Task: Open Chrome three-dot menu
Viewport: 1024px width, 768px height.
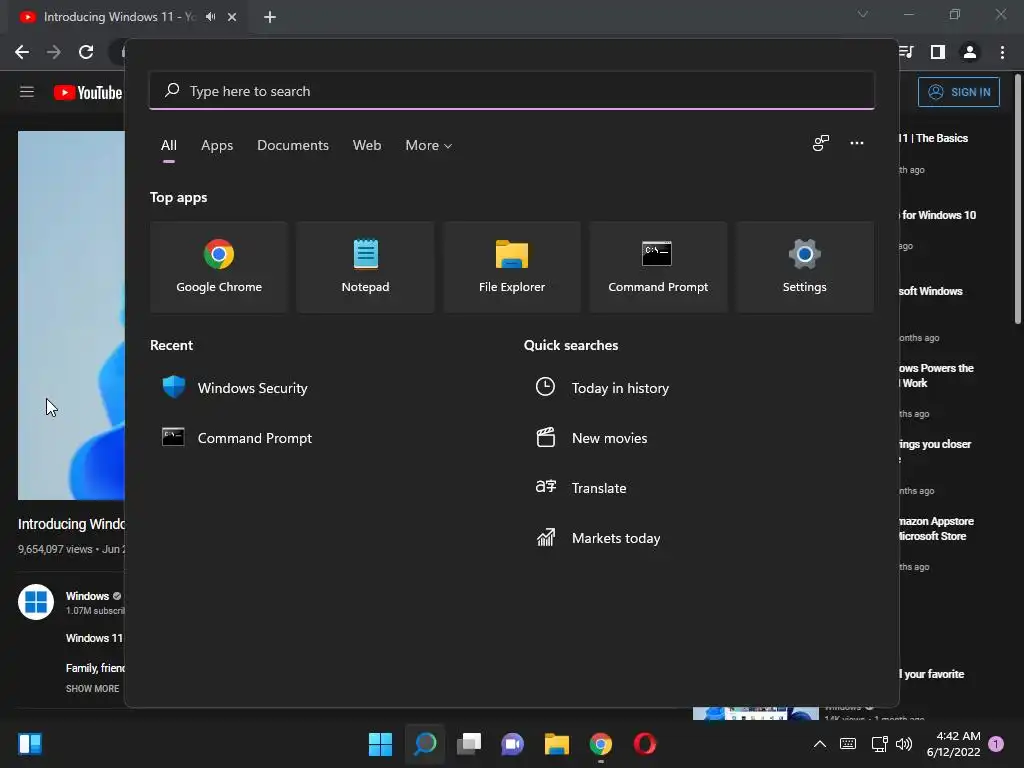Action: [x=1002, y=52]
